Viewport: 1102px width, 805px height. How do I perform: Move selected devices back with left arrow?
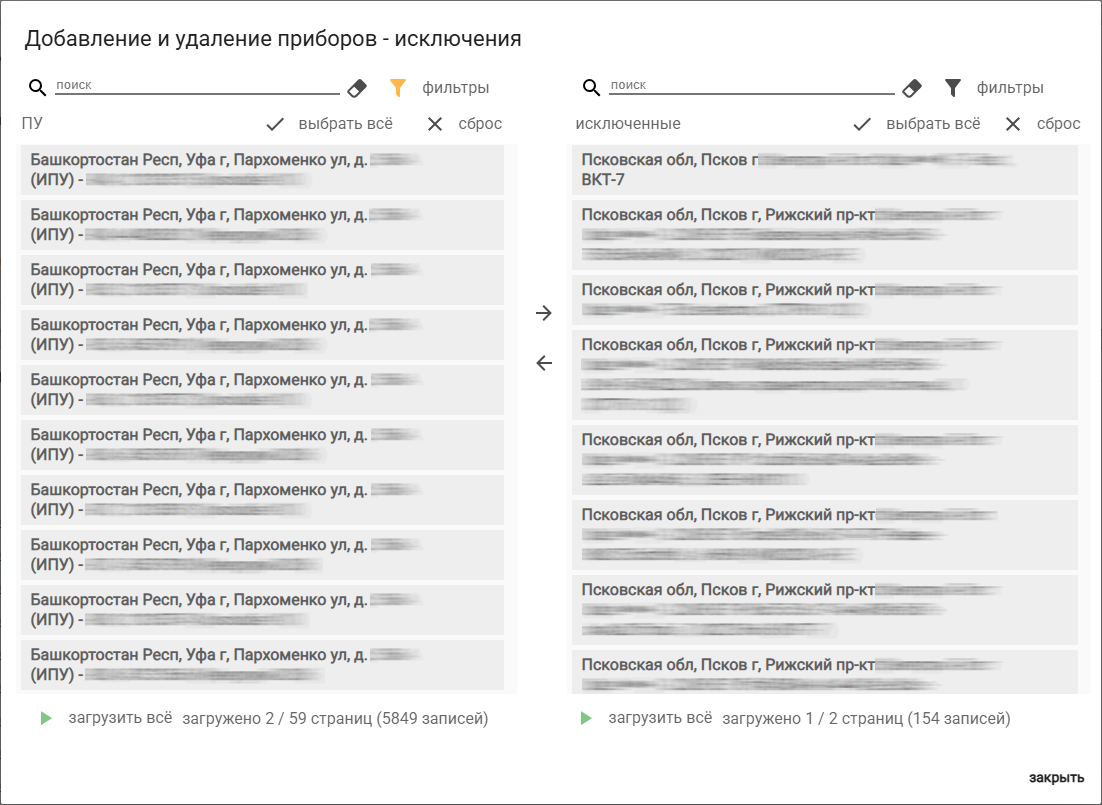tap(544, 363)
